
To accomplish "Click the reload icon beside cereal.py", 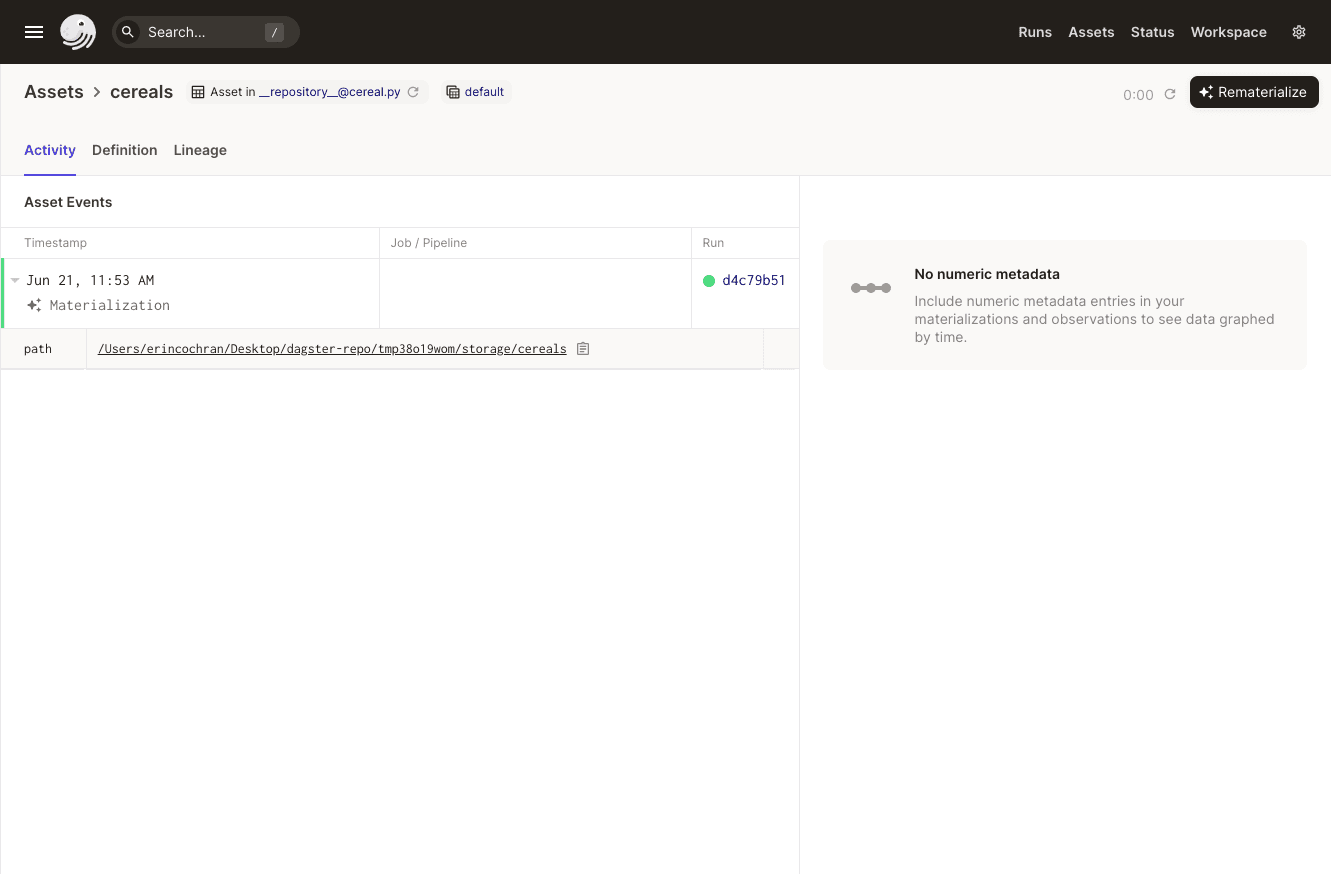I will (413, 92).
